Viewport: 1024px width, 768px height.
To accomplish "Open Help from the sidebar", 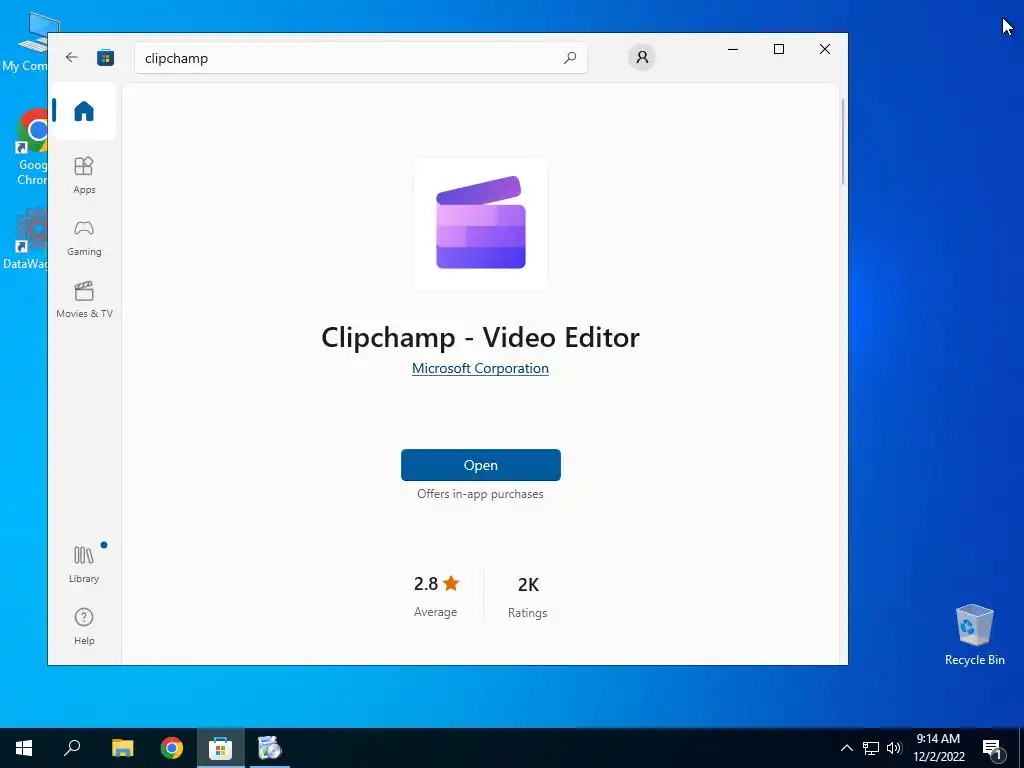I will pos(84,626).
